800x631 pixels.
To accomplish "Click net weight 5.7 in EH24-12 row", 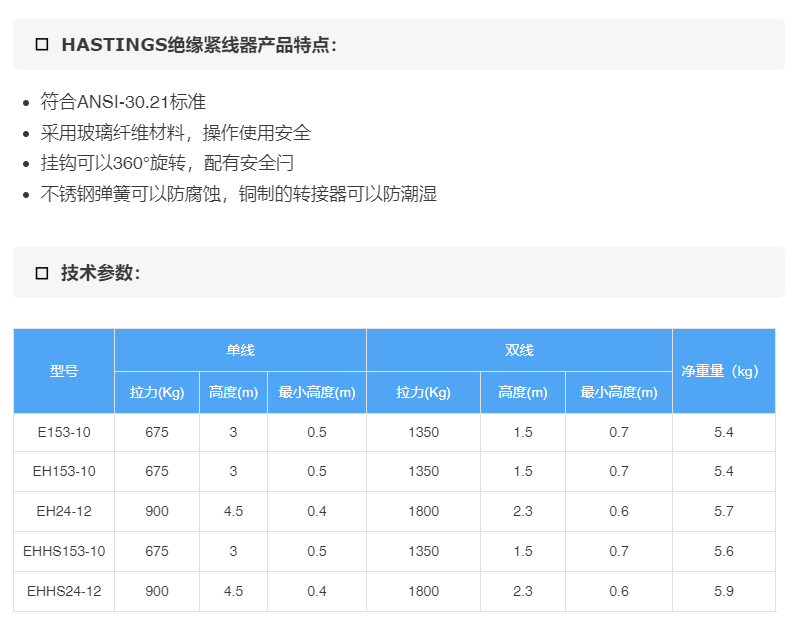I will 723,511.
